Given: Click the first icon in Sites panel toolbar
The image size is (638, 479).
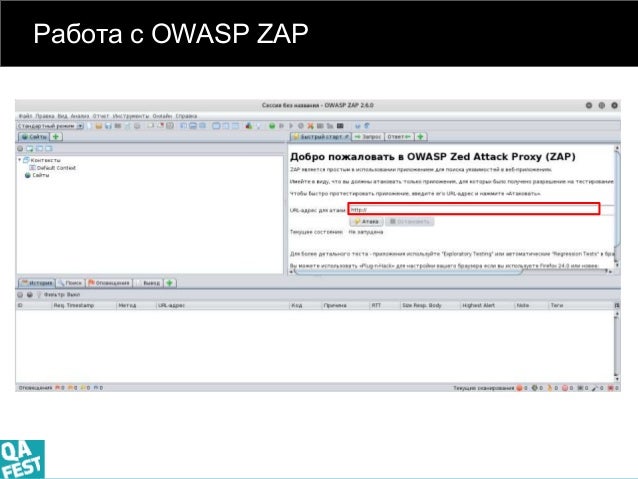Looking at the screenshot, I should (x=20, y=149).
